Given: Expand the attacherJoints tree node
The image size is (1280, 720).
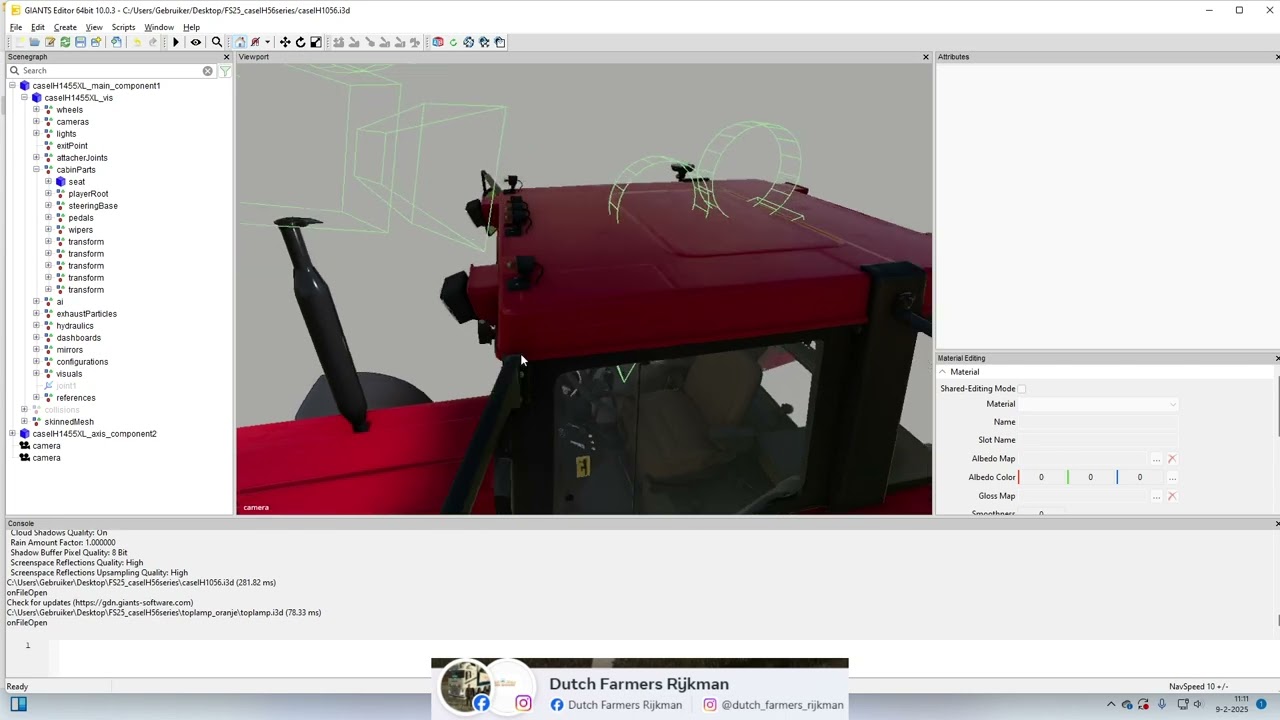Looking at the screenshot, I should coord(36,158).
